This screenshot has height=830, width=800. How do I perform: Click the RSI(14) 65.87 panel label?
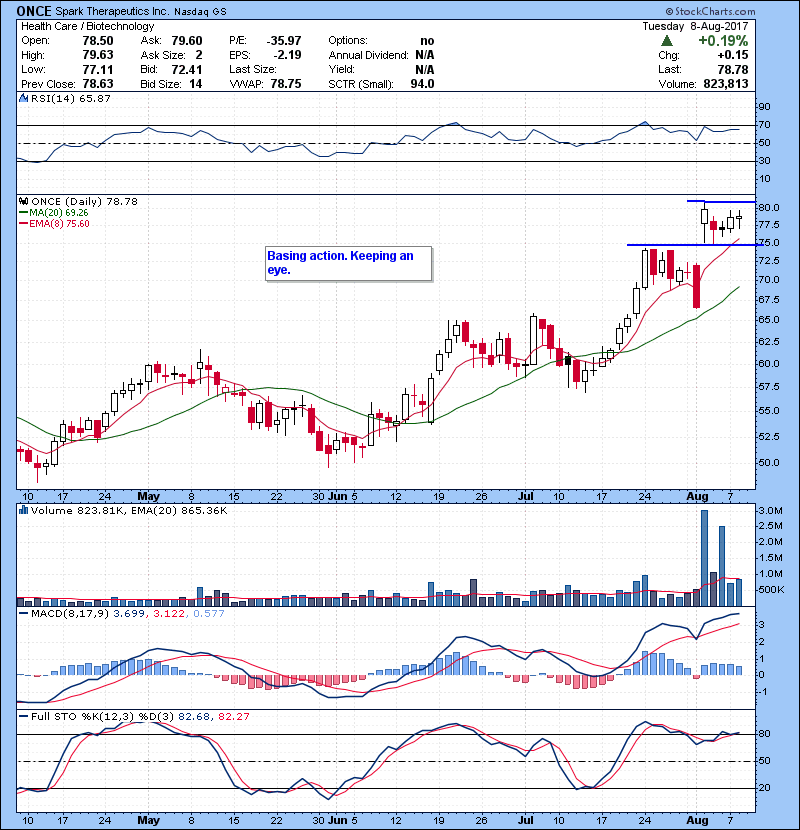tap(71, 98)
